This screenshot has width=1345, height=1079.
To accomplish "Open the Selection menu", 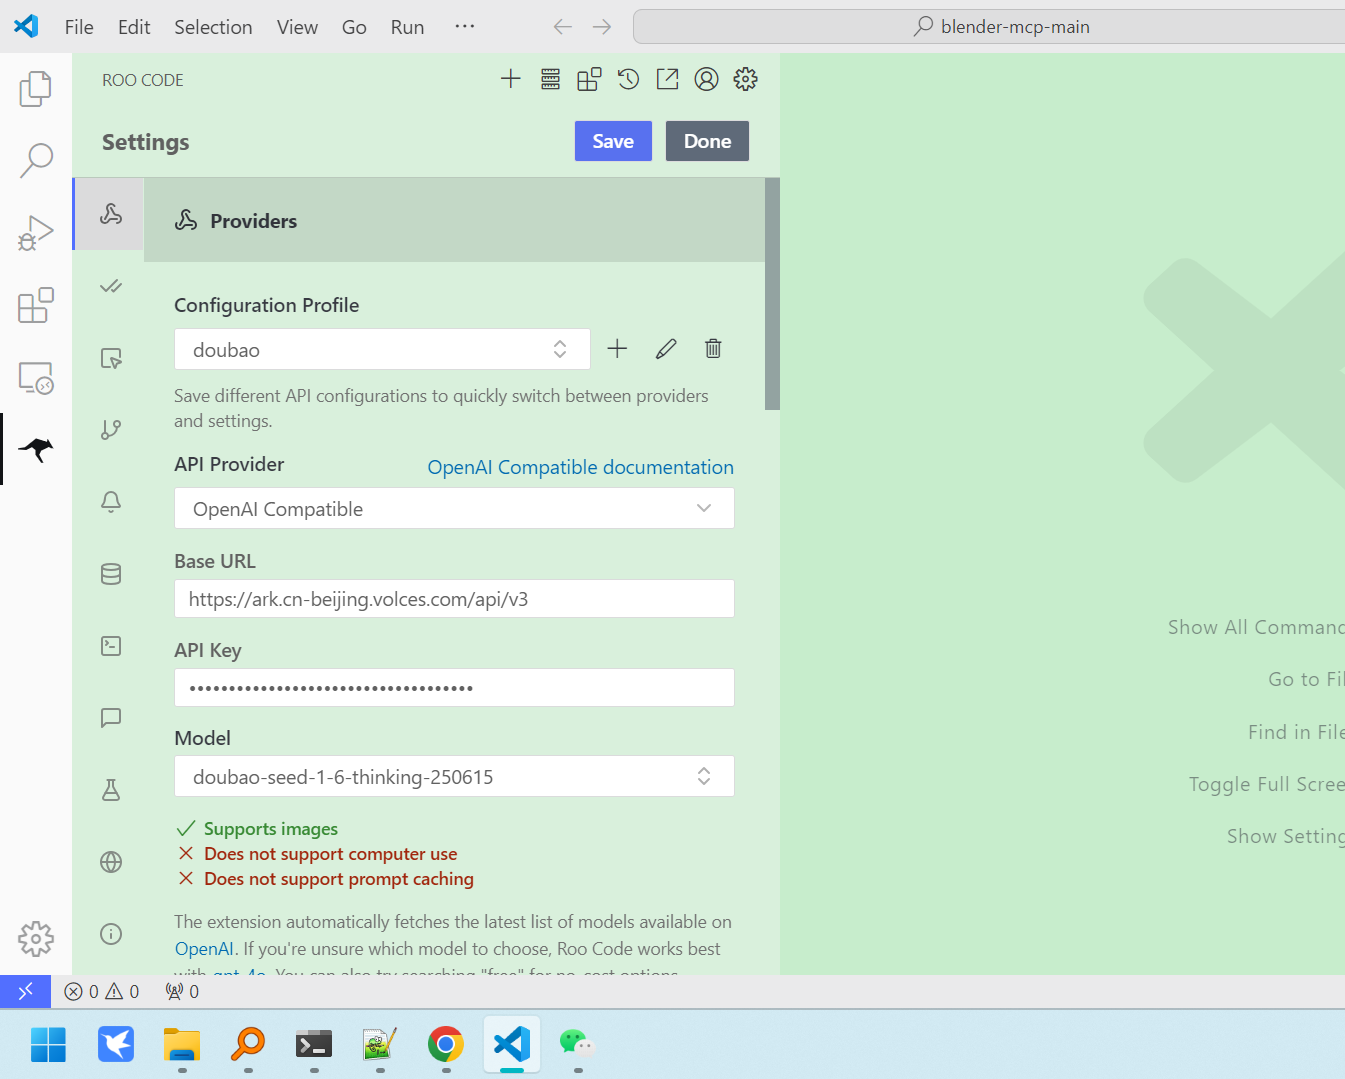I will click(213, 27).
